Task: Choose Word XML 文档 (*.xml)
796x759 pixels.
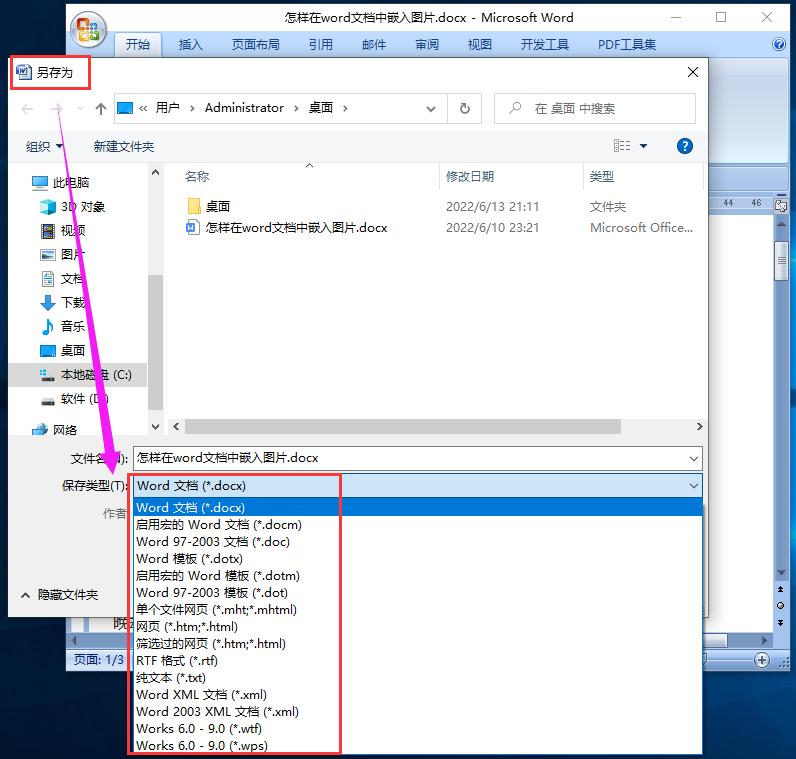Action: tap(418, 695)
